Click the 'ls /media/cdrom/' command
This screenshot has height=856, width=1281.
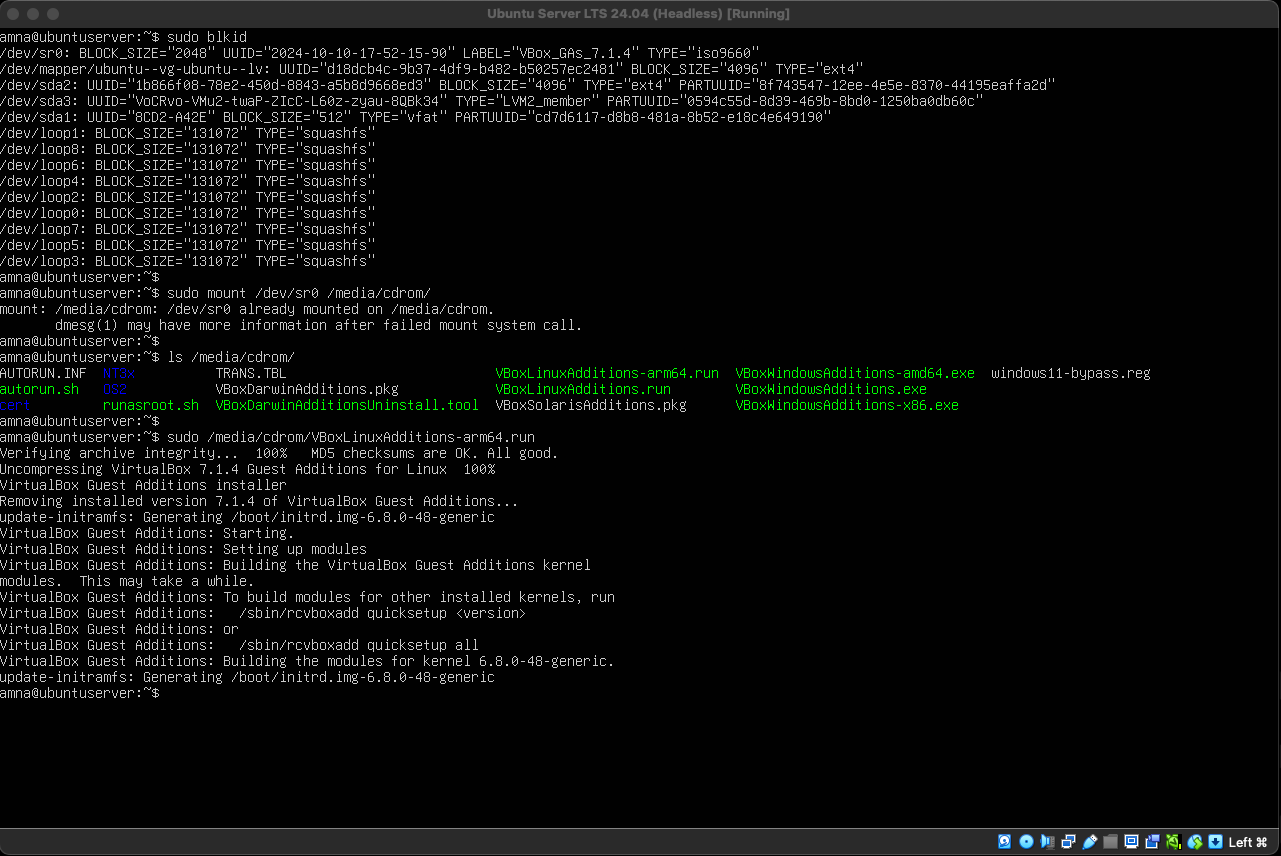pyautogui.click(x=231, y=357)
